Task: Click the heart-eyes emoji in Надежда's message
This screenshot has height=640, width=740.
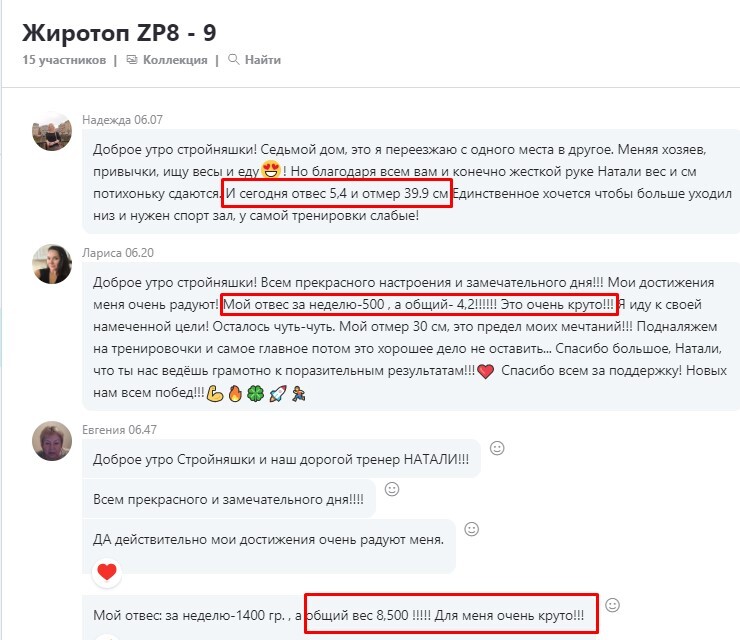Action: click(x=271, y=170)
